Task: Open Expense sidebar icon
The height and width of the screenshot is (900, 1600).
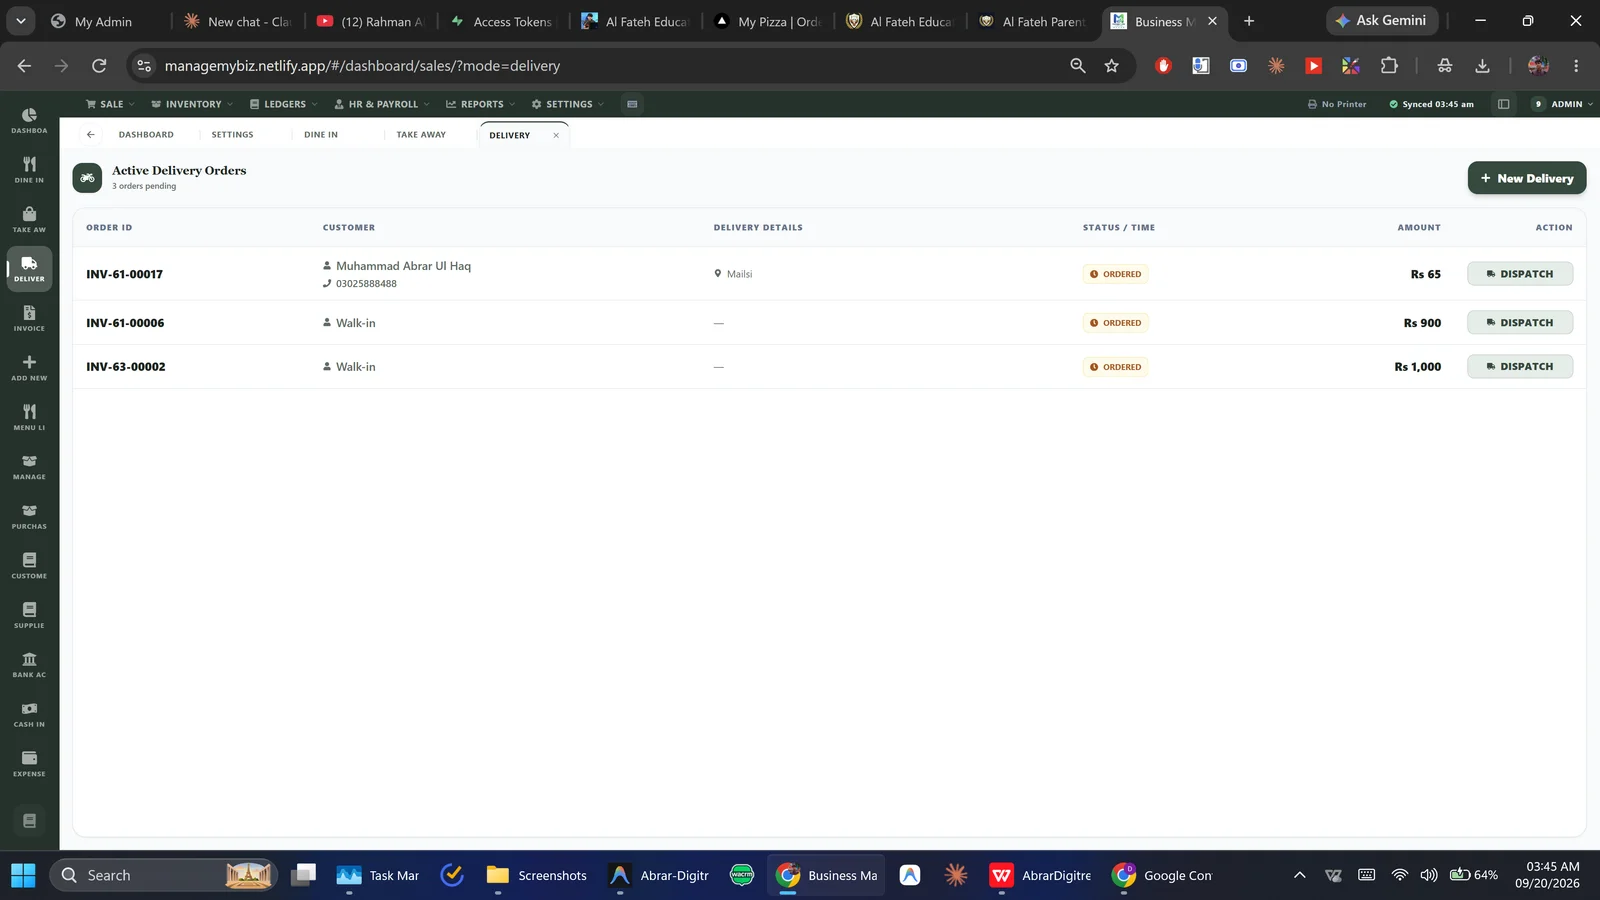Action: point(29,763)
